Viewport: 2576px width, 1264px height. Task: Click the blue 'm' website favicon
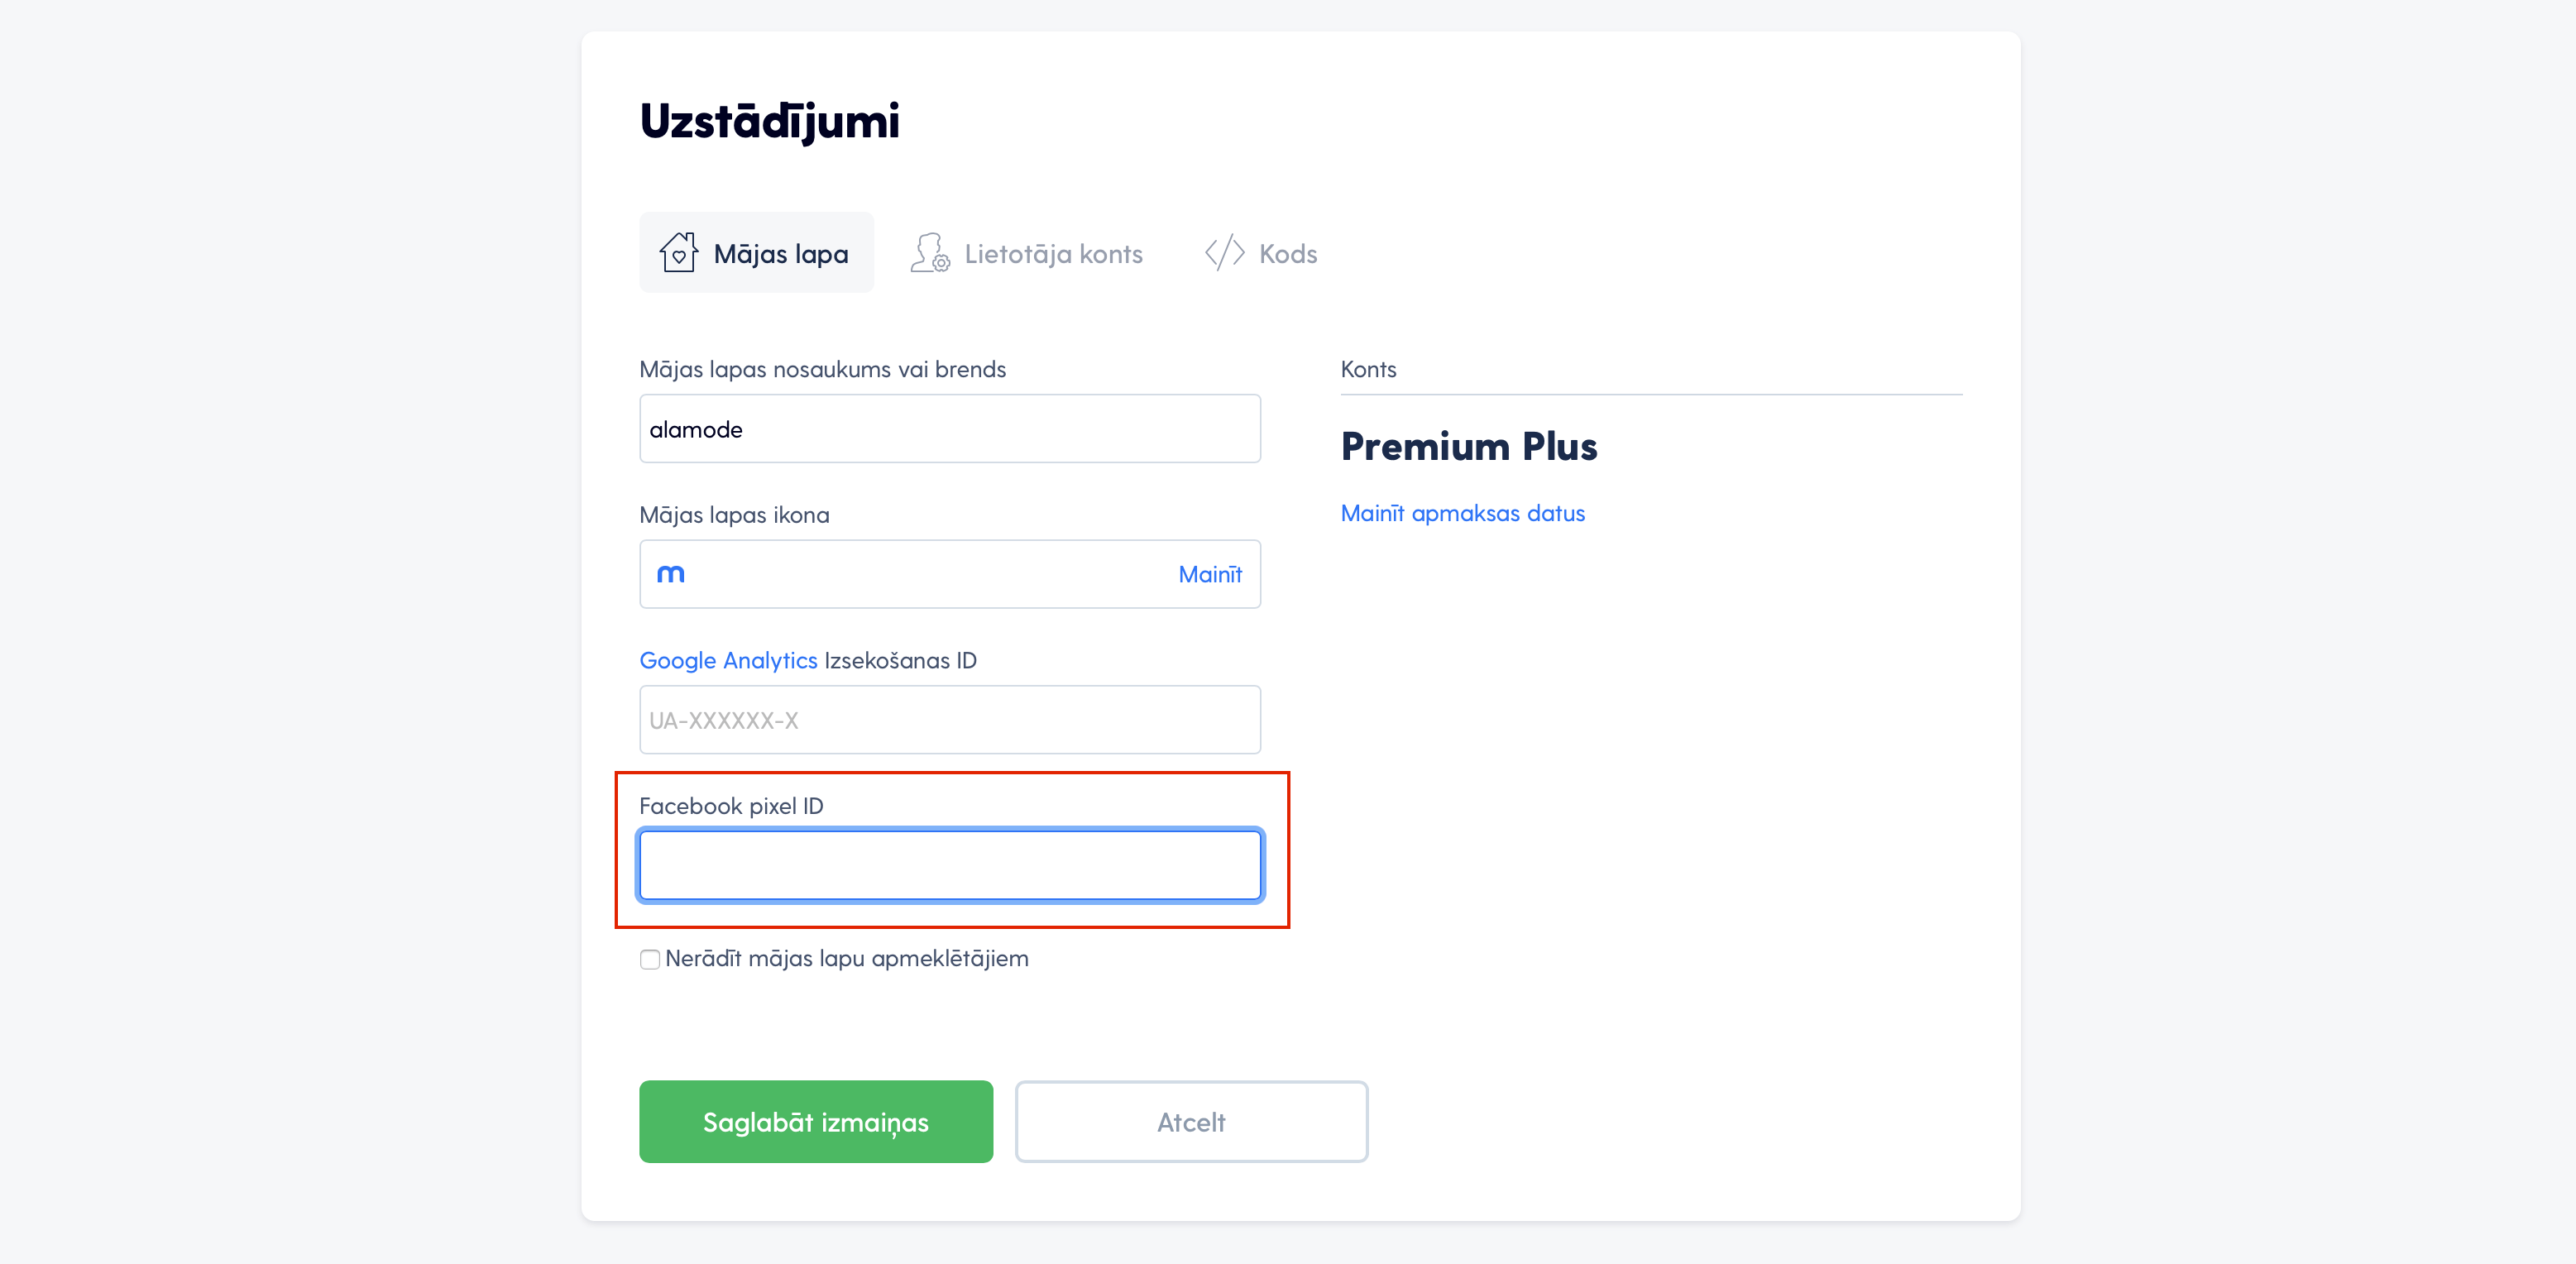point(670,574)
